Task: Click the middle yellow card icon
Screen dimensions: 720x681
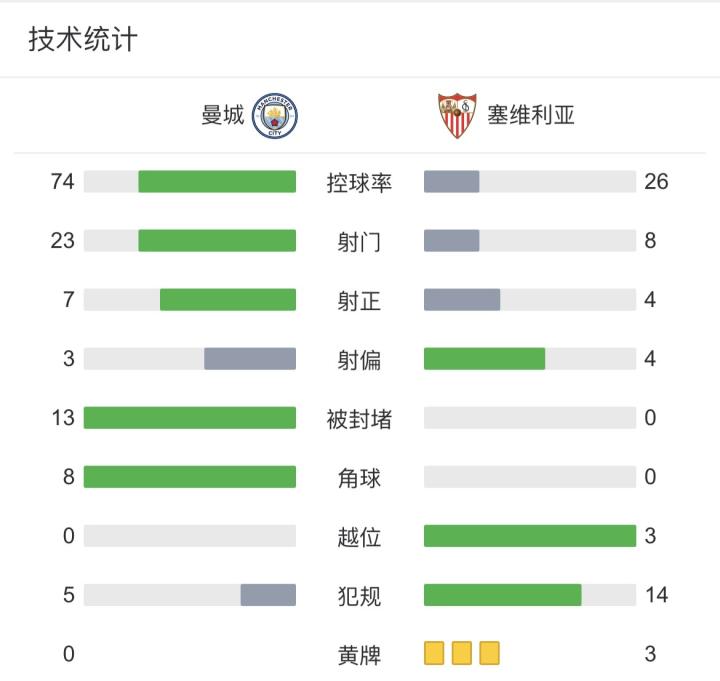Action: [461, 654]
